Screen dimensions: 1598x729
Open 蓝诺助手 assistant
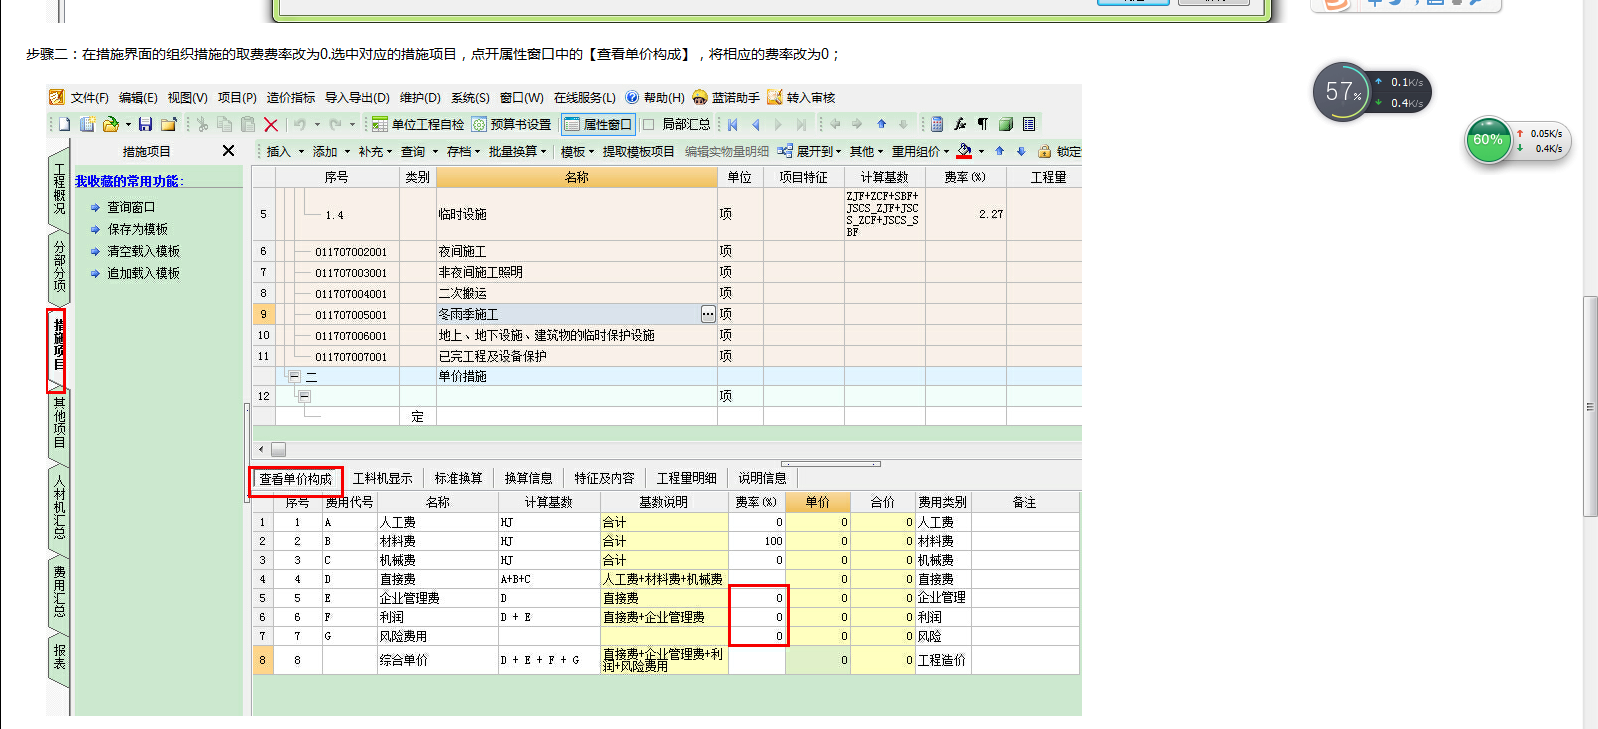pyautogui.click(x=726, y=97)
